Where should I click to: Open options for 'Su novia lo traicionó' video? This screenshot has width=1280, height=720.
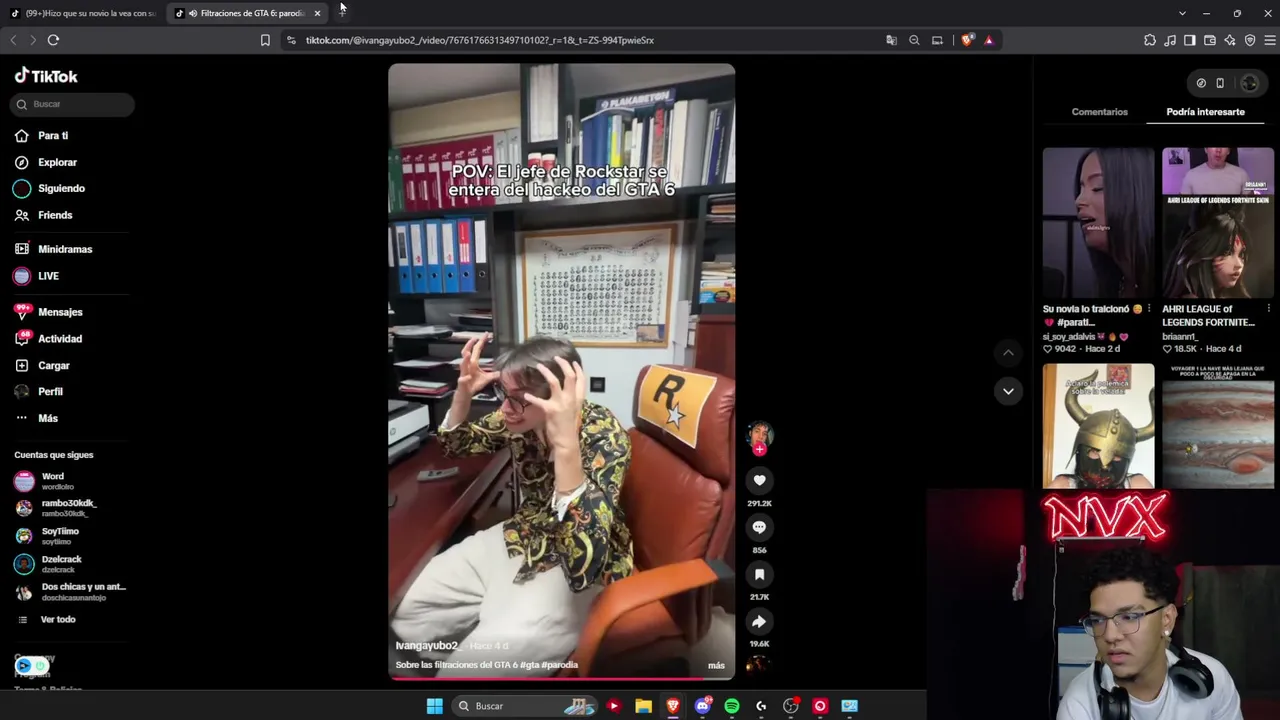1149,309
